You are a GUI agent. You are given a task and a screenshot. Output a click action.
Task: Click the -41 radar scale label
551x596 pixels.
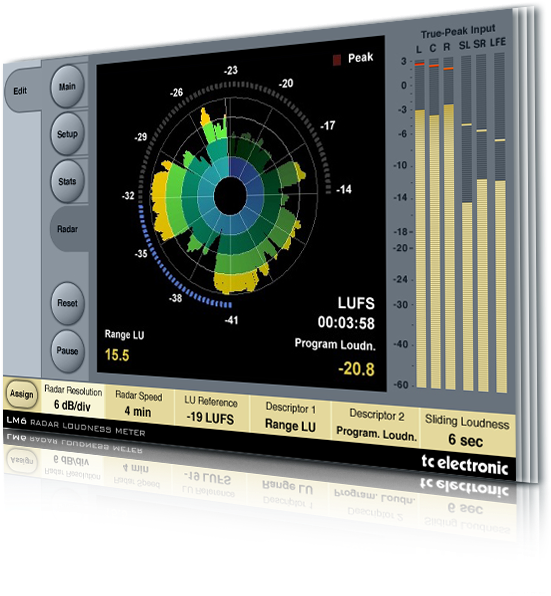click(231, 320)
